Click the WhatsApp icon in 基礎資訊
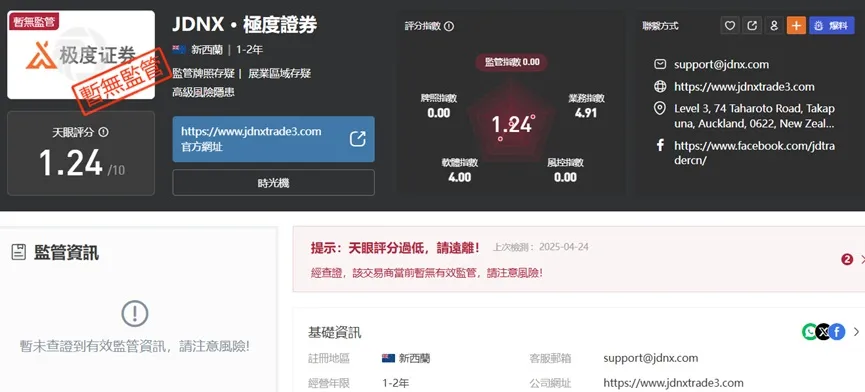The image size is (865, 392). click(x=809, y=331)
